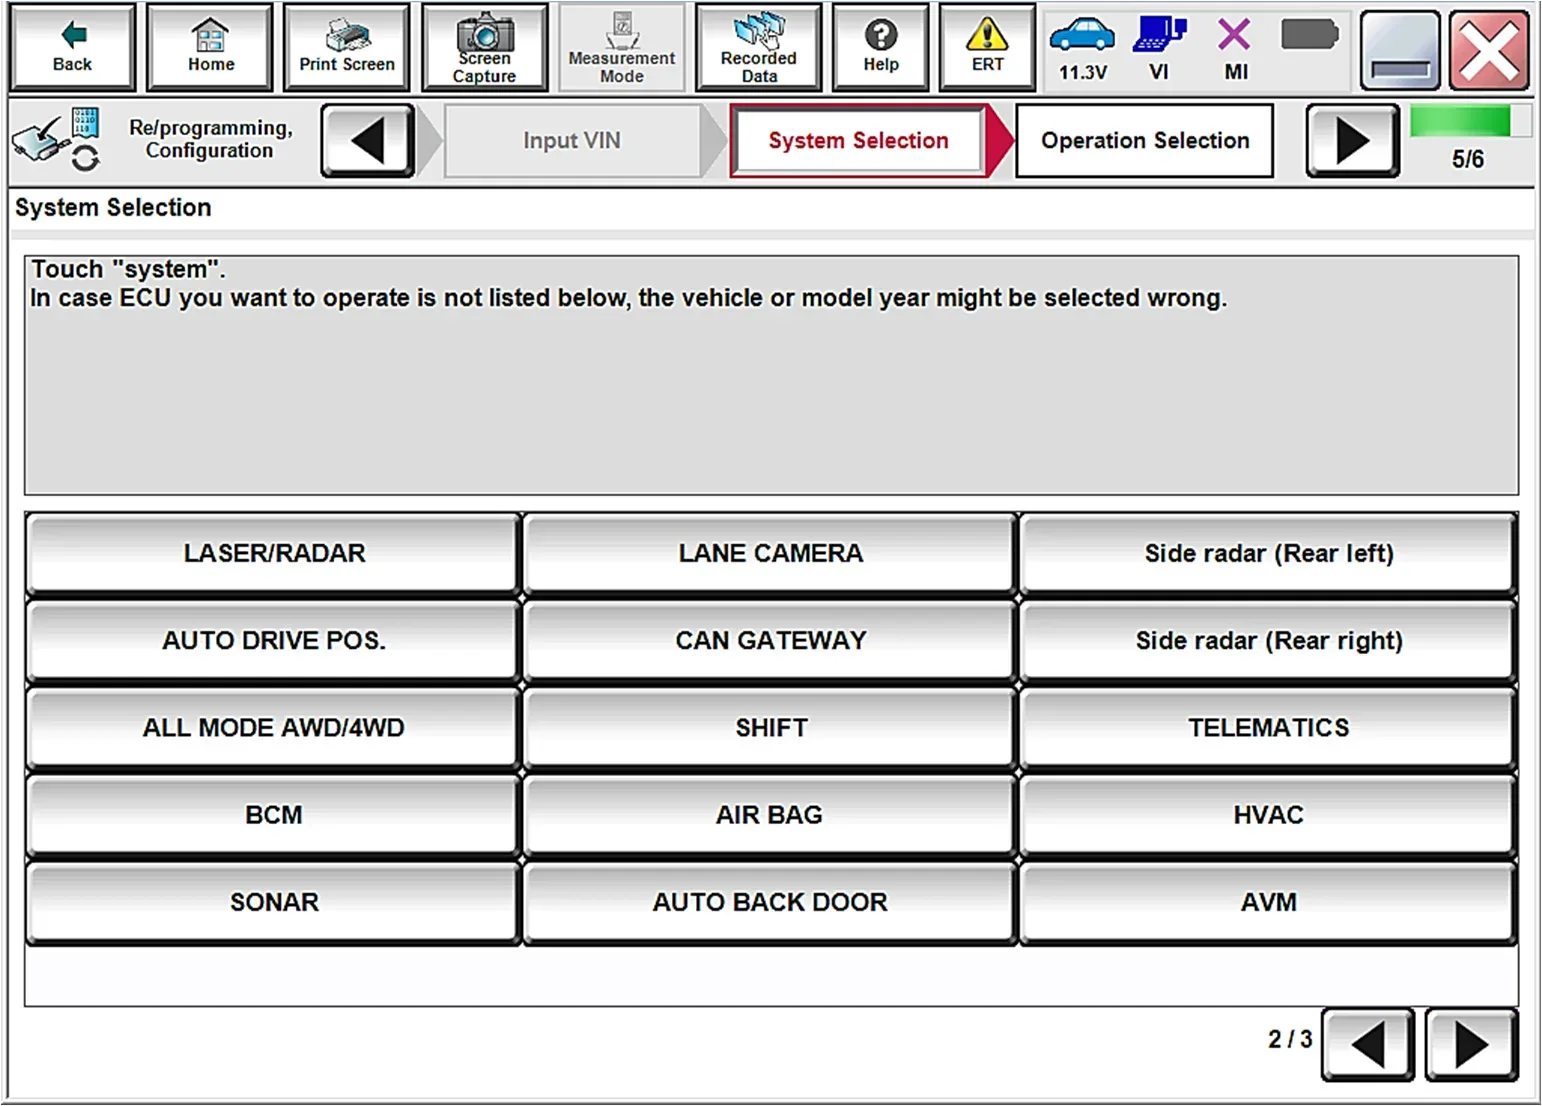Select the SONAR system
The height and width of the screenshot is (1106, 1542).
tap(273, 901)
